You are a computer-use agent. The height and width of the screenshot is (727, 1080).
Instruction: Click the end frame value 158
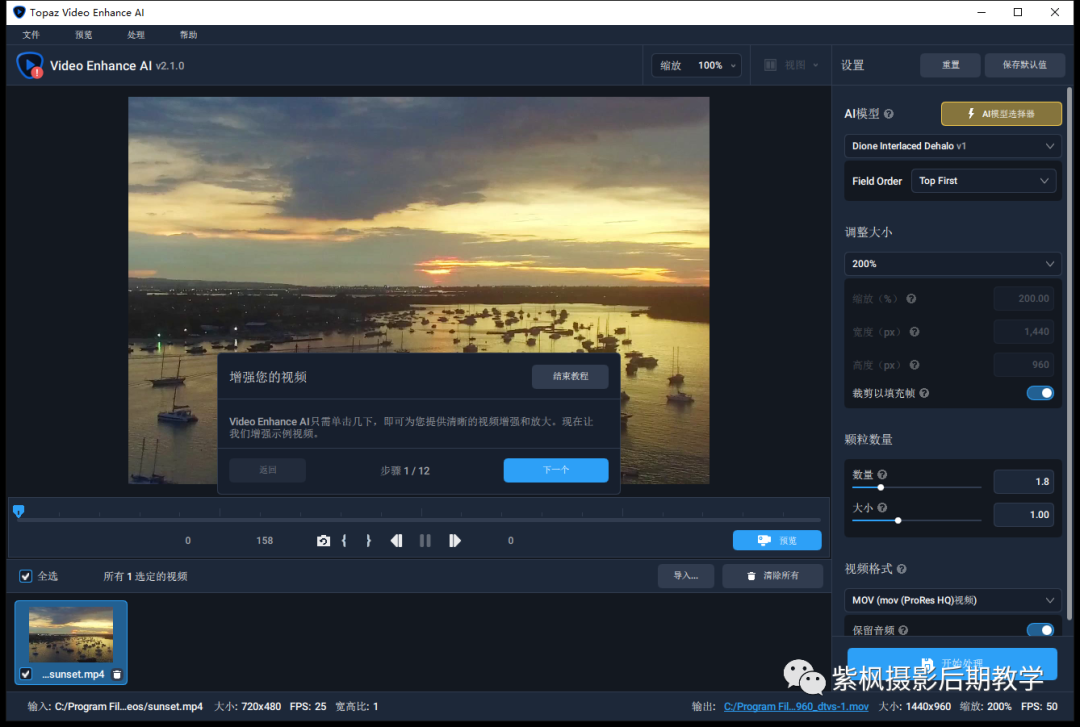tap(264, 541)
